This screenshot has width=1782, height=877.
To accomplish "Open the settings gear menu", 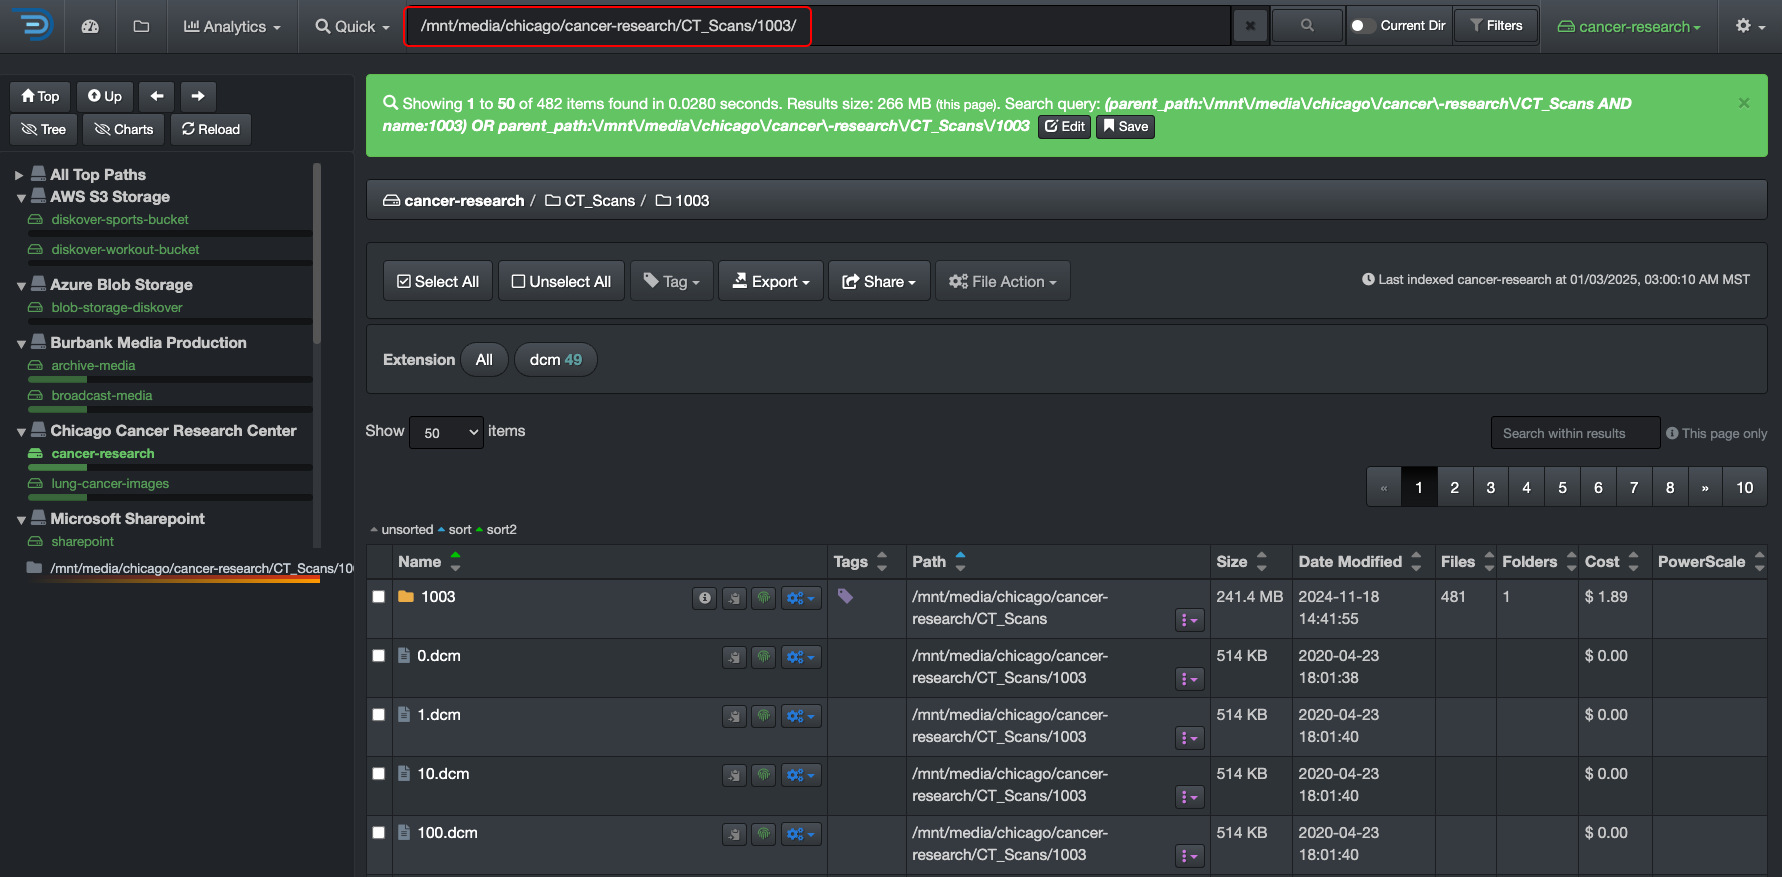I will click(x=1750, y=26).
